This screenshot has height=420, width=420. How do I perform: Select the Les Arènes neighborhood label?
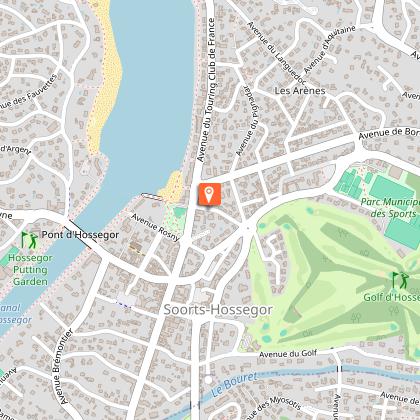tap(300, 91)
